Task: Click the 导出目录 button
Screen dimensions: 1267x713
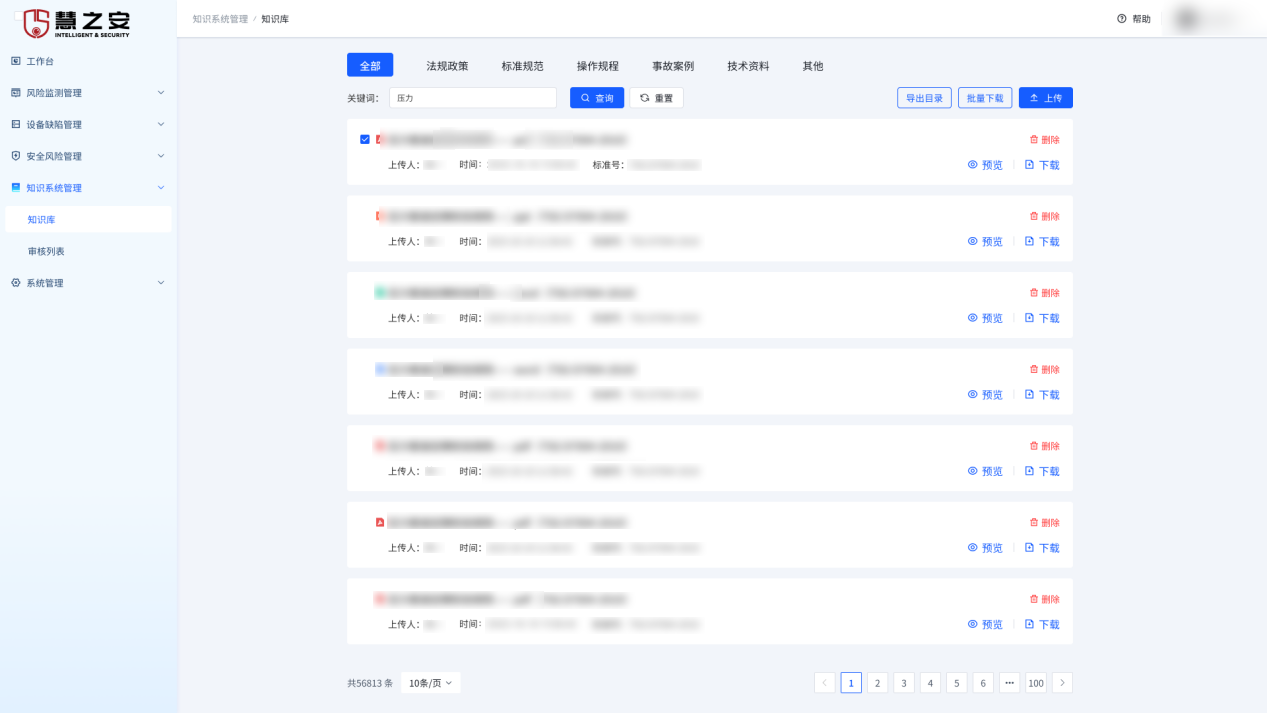Action: pyautogui.click(x=924, y=98)
